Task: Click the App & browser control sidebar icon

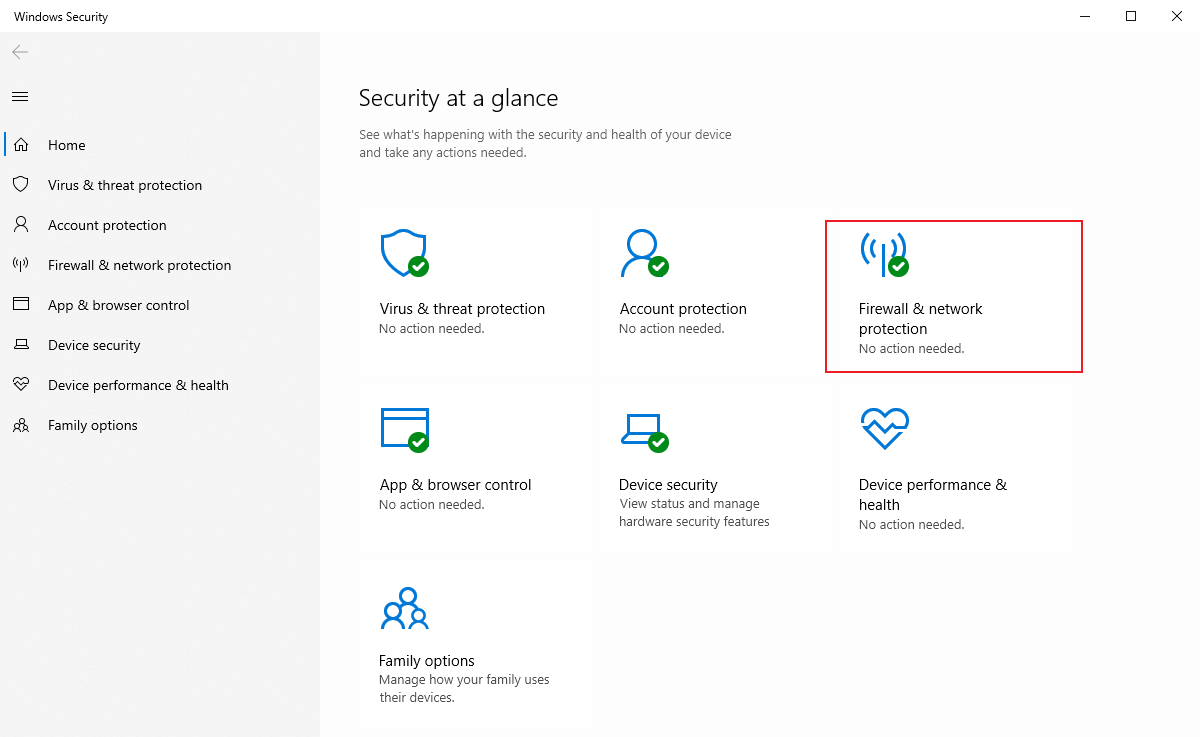Action: tap(21, 304)
